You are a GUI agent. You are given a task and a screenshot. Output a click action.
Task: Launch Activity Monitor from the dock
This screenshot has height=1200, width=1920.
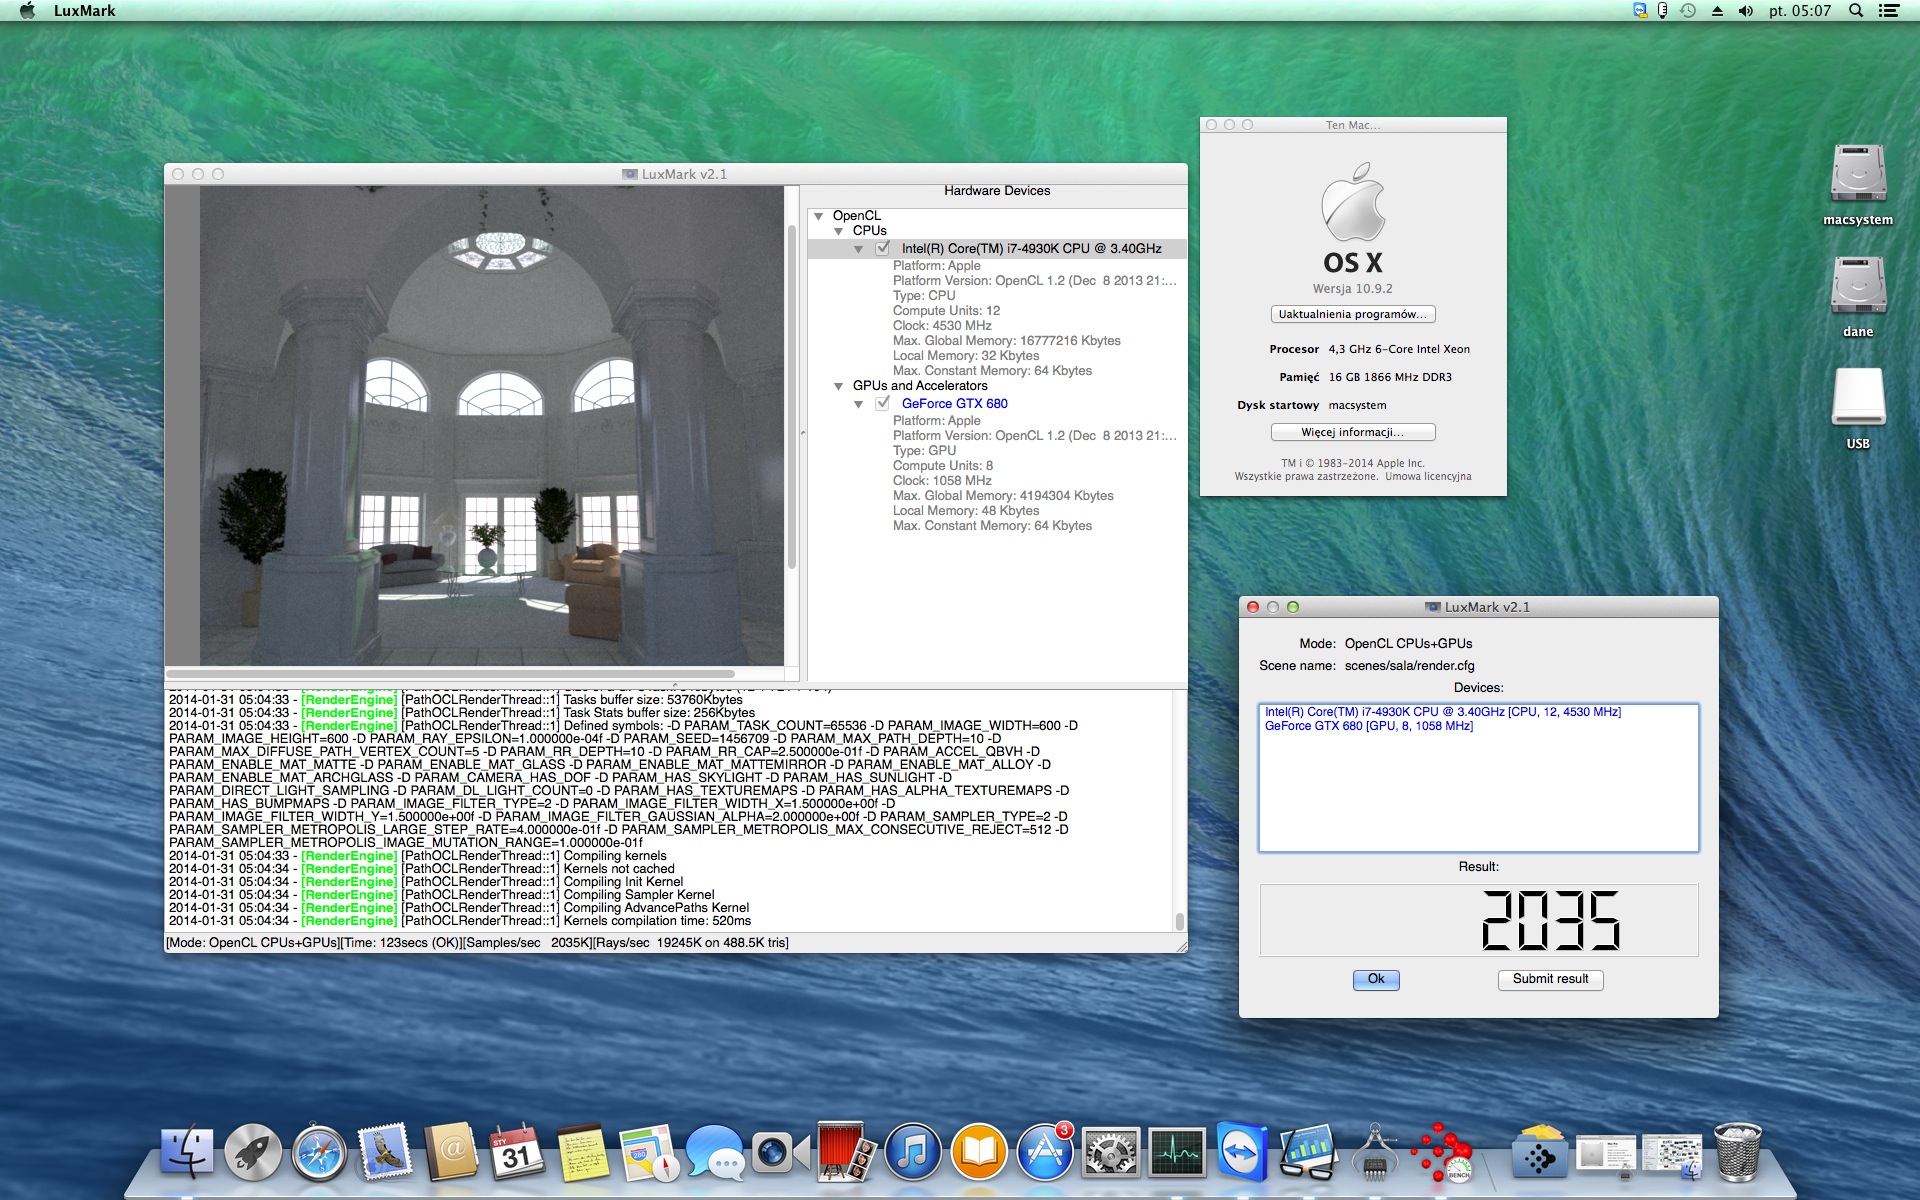pyautogui.click(x=1177, y=1153)
